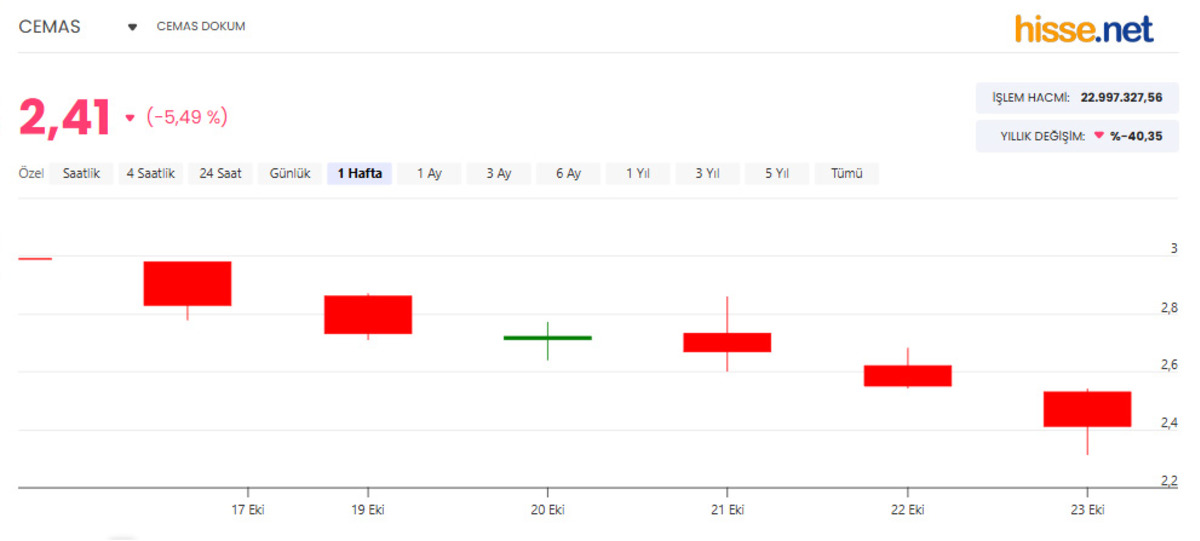Choose the 1 Ay range
1200x541 pixels.
[429, 173]
